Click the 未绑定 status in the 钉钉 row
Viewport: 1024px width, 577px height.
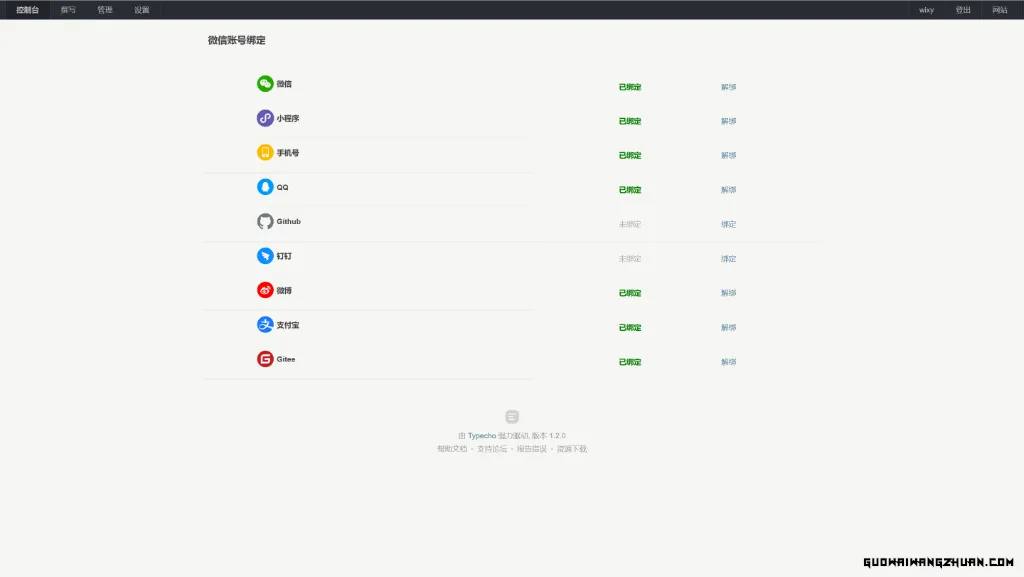point(630,259)
